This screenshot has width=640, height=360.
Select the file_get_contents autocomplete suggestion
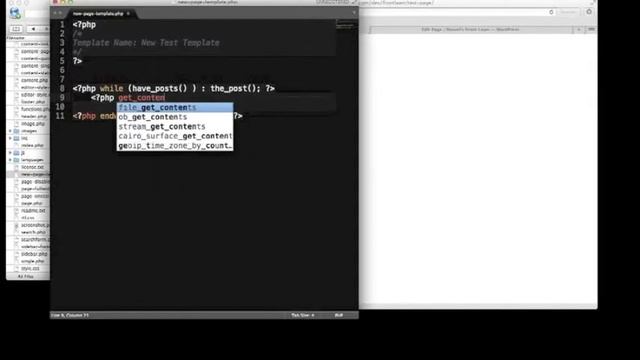[x=175, y=107]
